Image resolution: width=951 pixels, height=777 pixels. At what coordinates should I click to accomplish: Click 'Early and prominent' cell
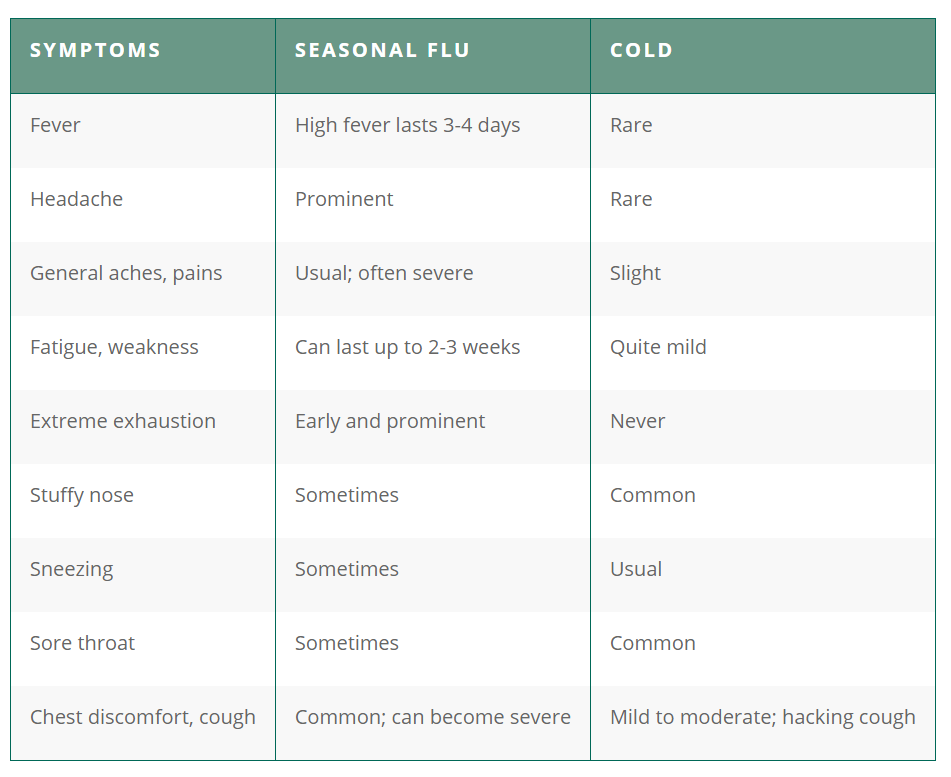[x=390, y=421]
